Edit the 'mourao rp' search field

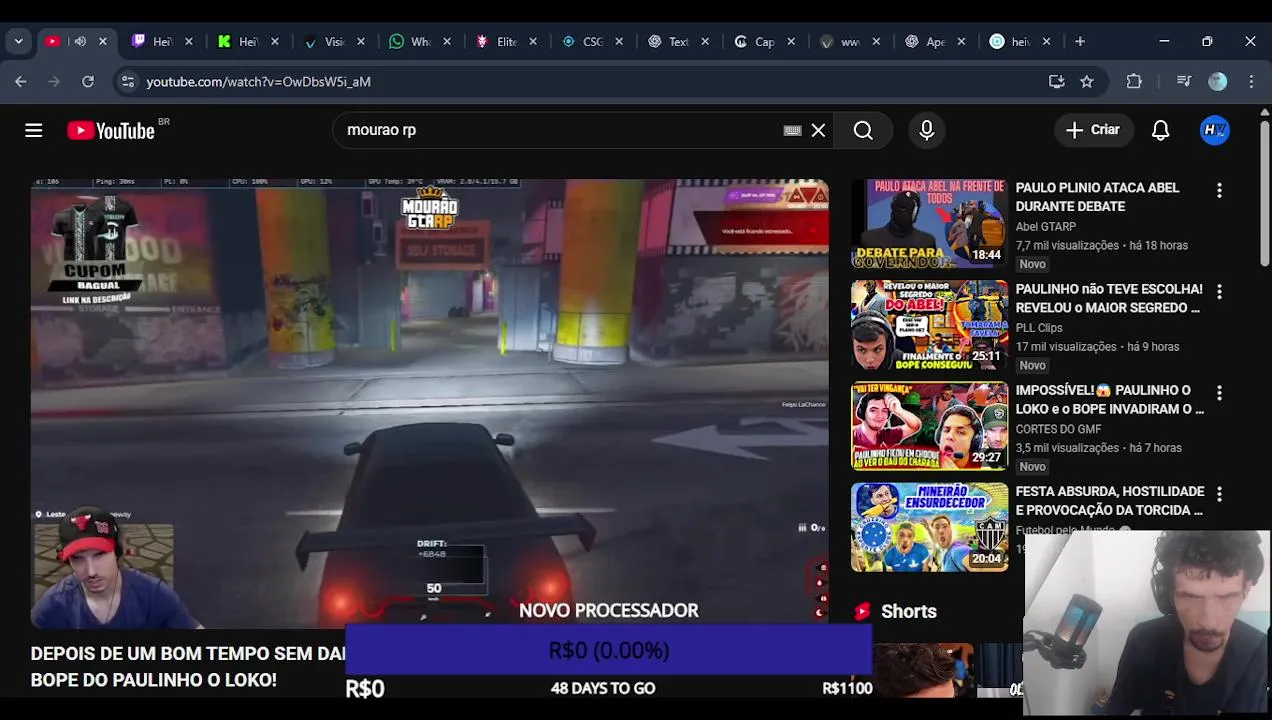click(560, 130)
